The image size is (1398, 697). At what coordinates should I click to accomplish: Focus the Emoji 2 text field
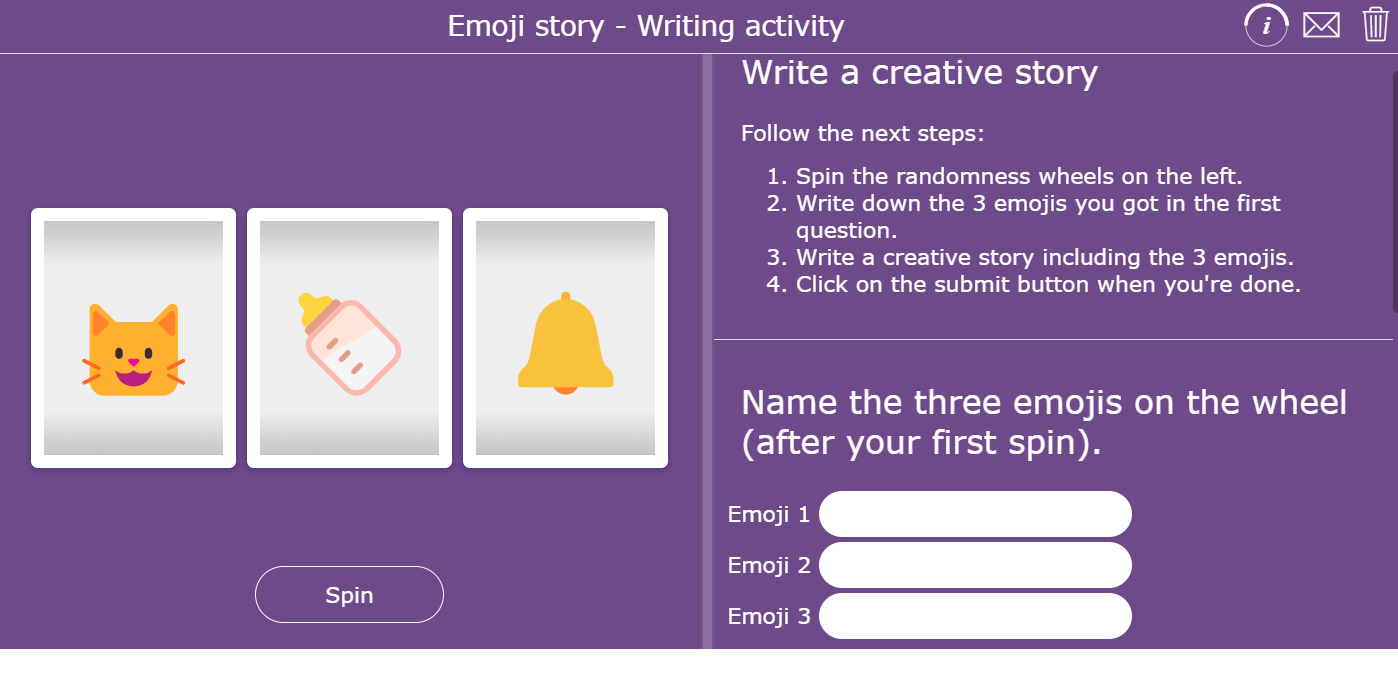[x=975, y=565]
